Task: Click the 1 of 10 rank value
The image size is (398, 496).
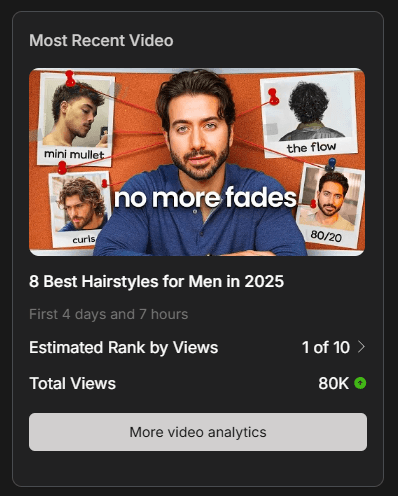Action: 326,347
